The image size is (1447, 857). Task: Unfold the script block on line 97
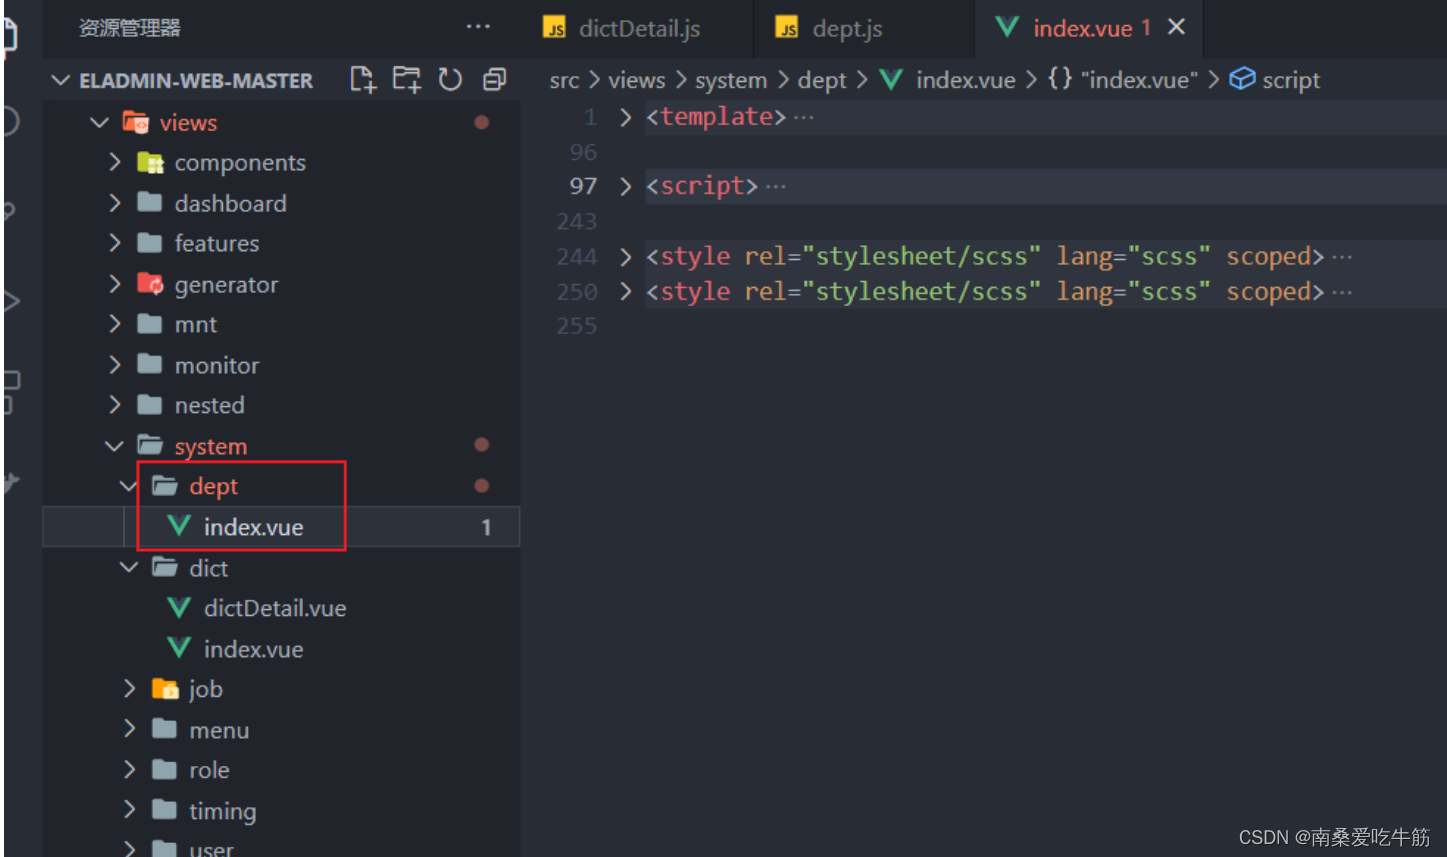pyautogui.click(x=625, y=186)
